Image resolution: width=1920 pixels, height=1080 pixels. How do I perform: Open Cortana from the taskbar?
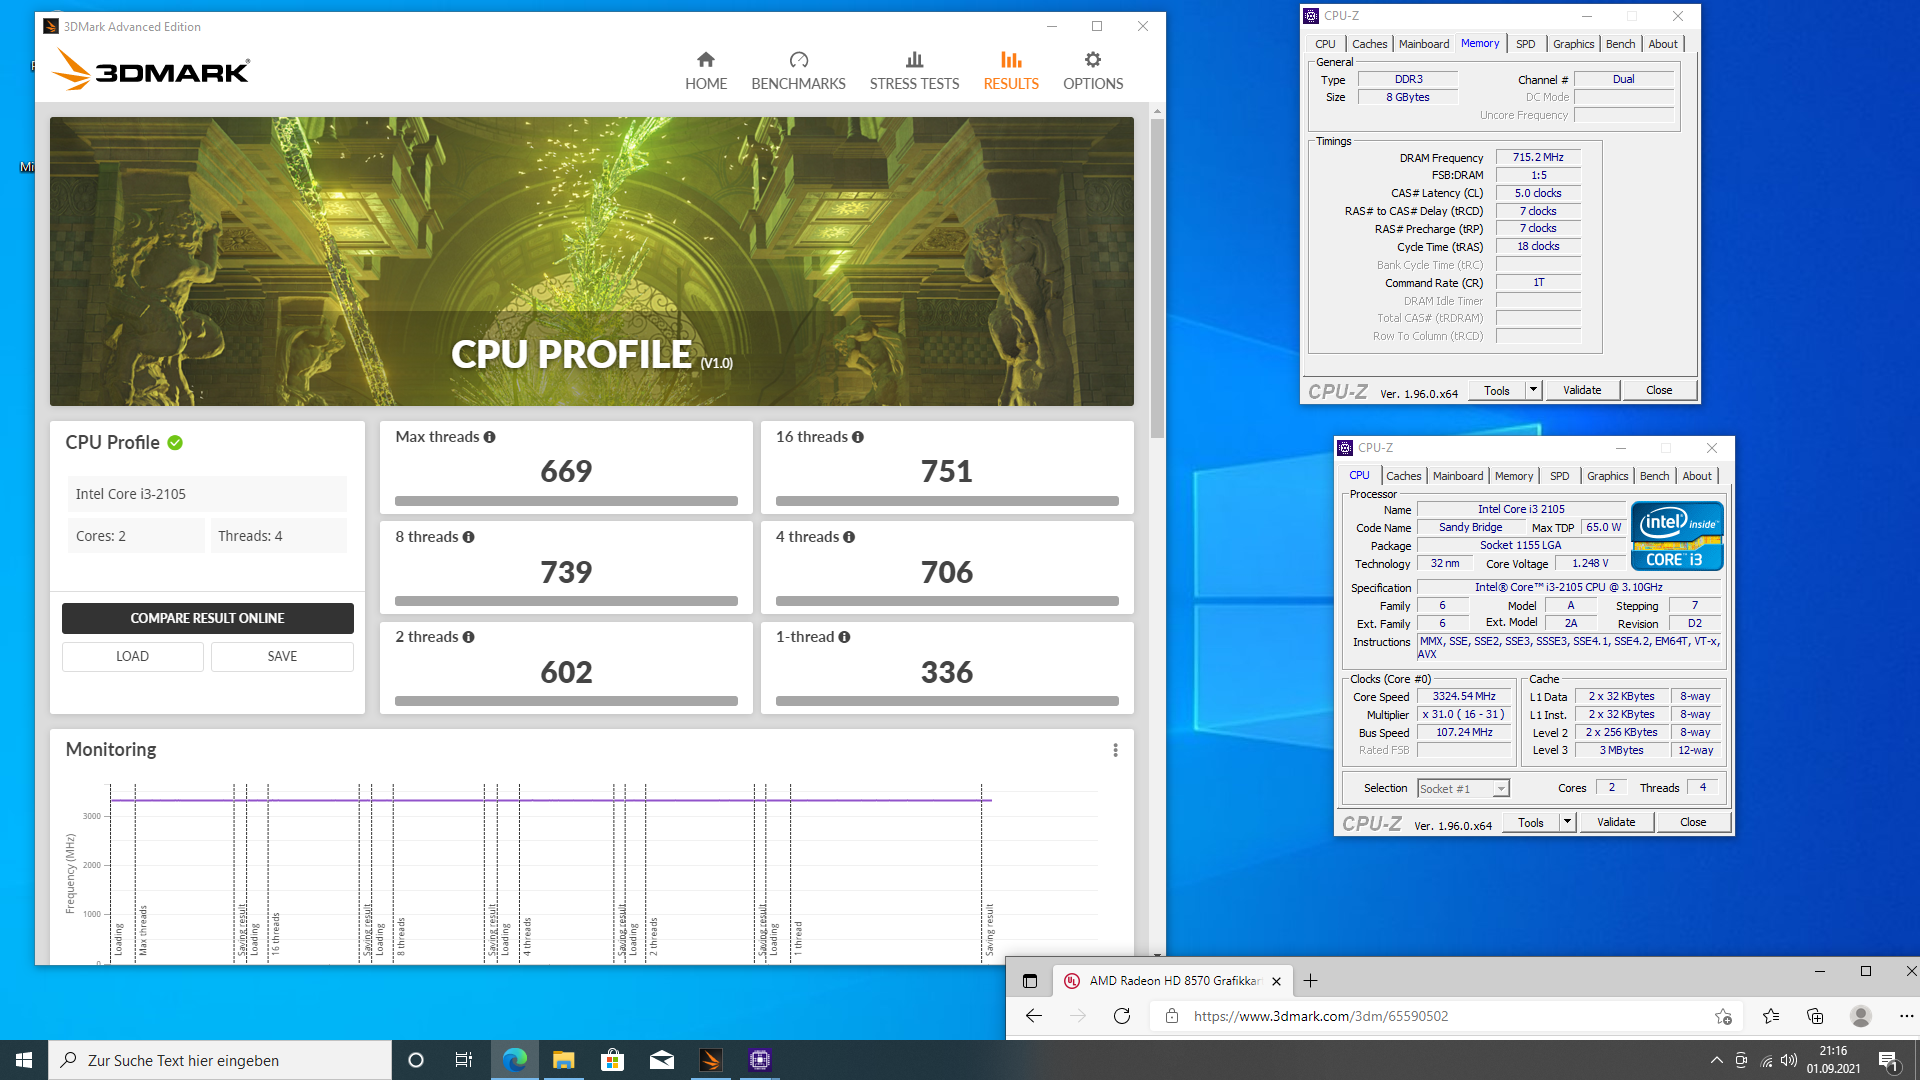pos(416,1060)
